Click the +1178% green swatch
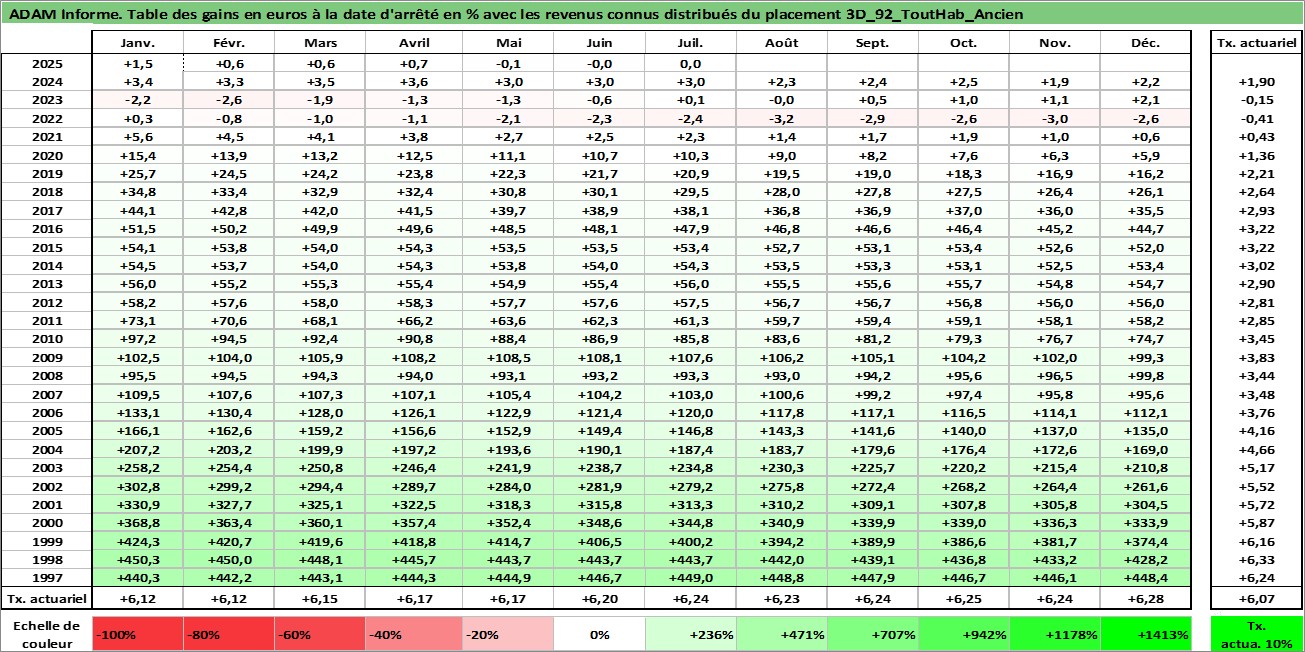Image resolution: width=1305 pixels, height=652 pixels. 1055,634
